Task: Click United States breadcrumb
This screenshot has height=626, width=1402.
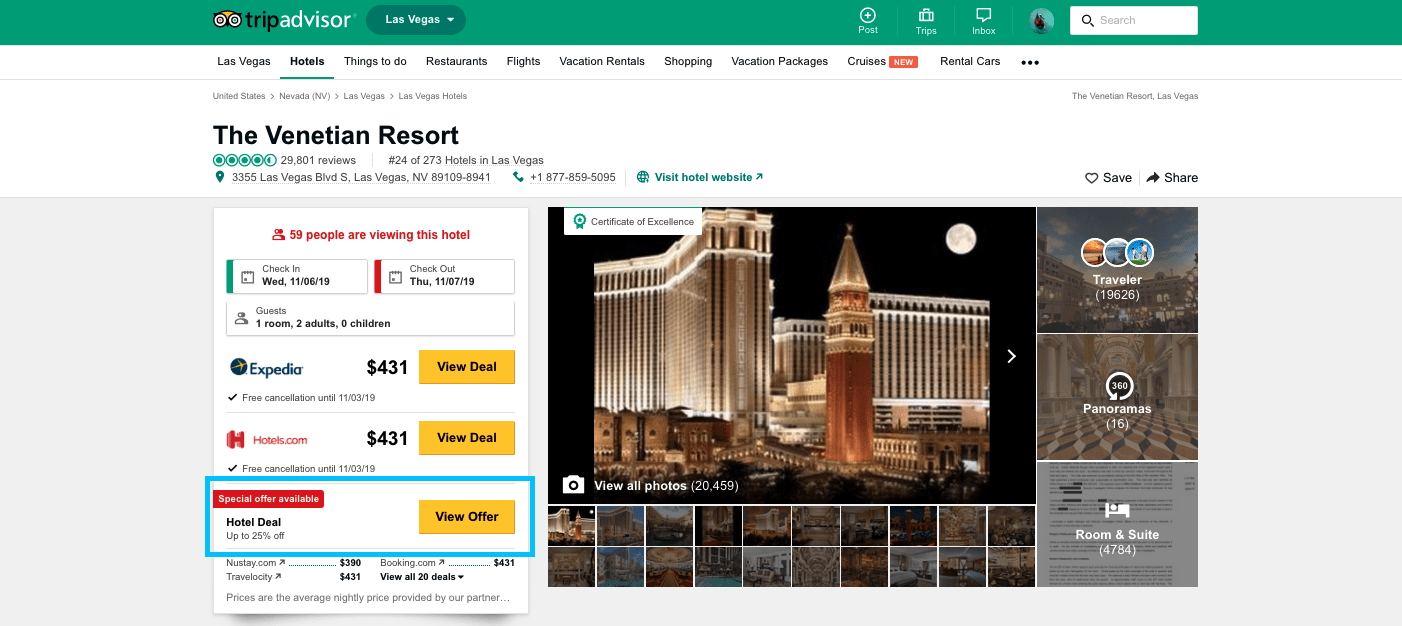Action: [239, 96]
